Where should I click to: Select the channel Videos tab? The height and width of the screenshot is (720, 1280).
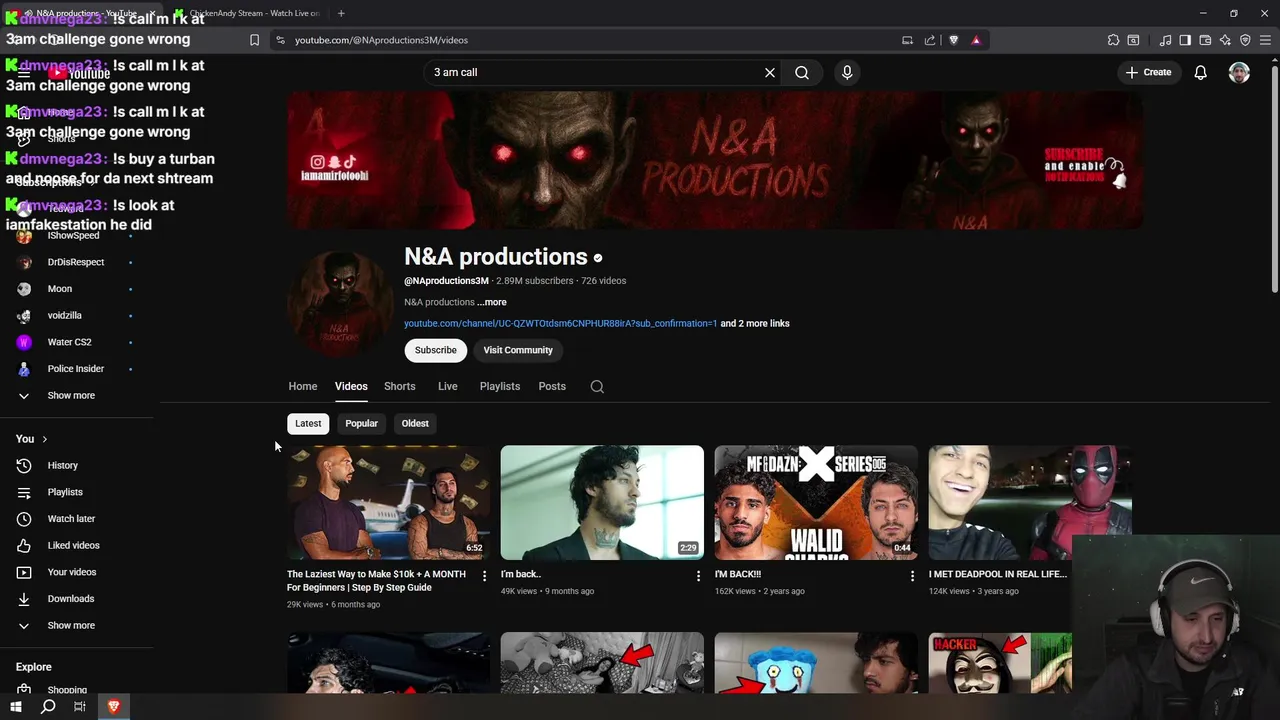(351, 387)
